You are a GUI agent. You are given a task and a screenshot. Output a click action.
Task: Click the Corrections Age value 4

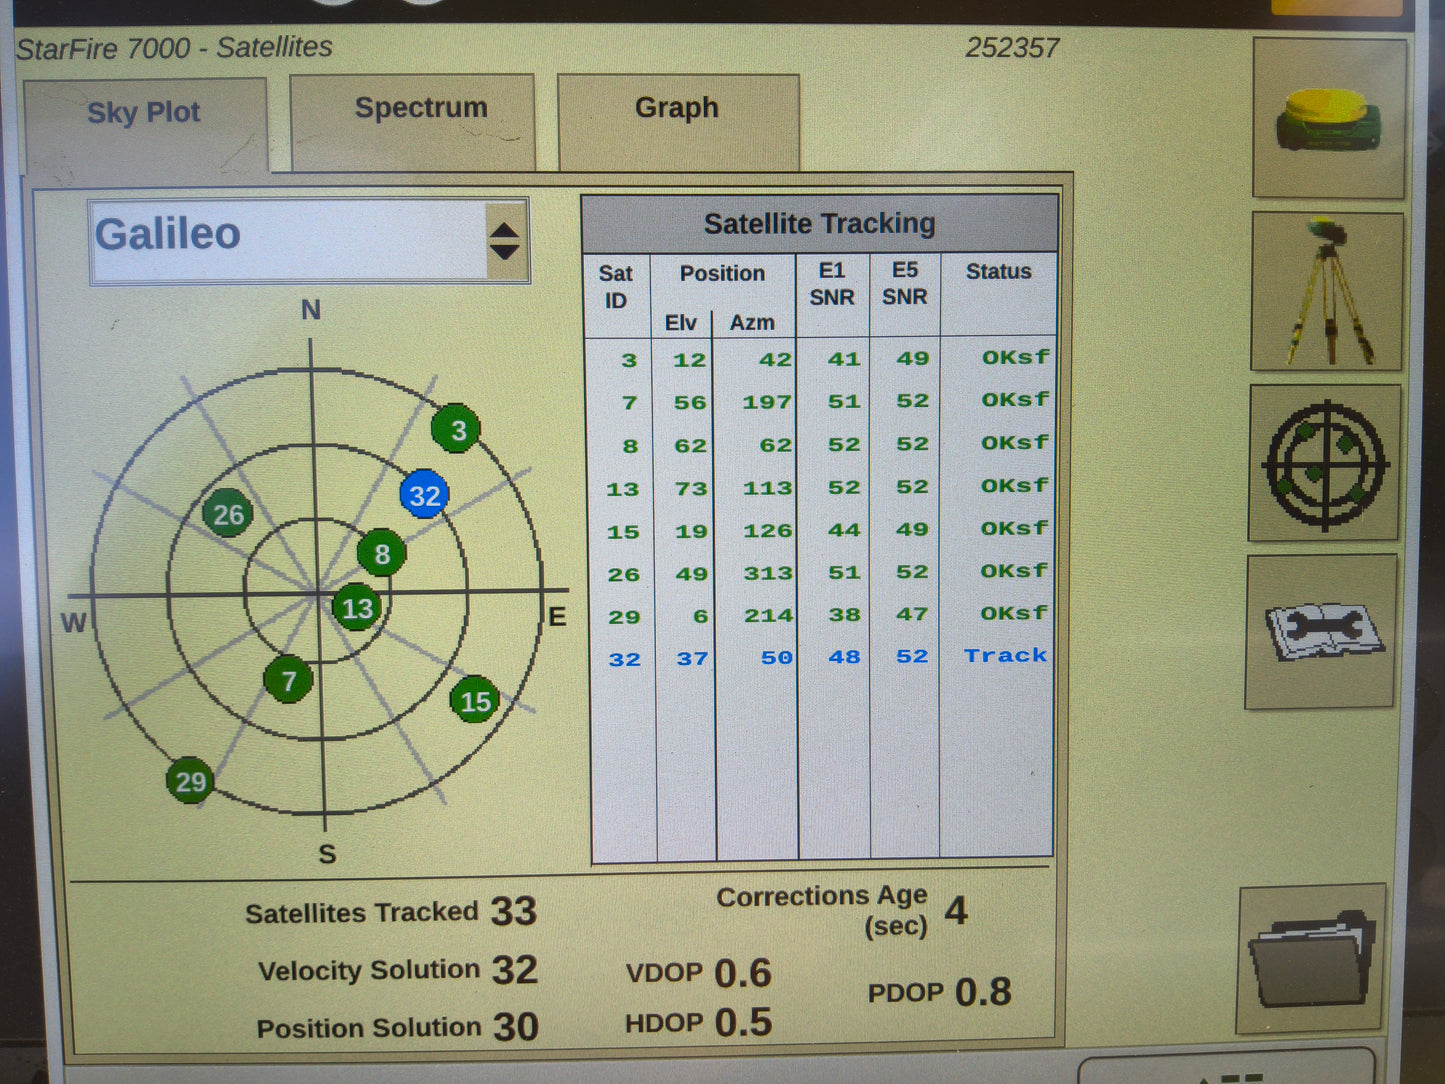click(956, 911)
